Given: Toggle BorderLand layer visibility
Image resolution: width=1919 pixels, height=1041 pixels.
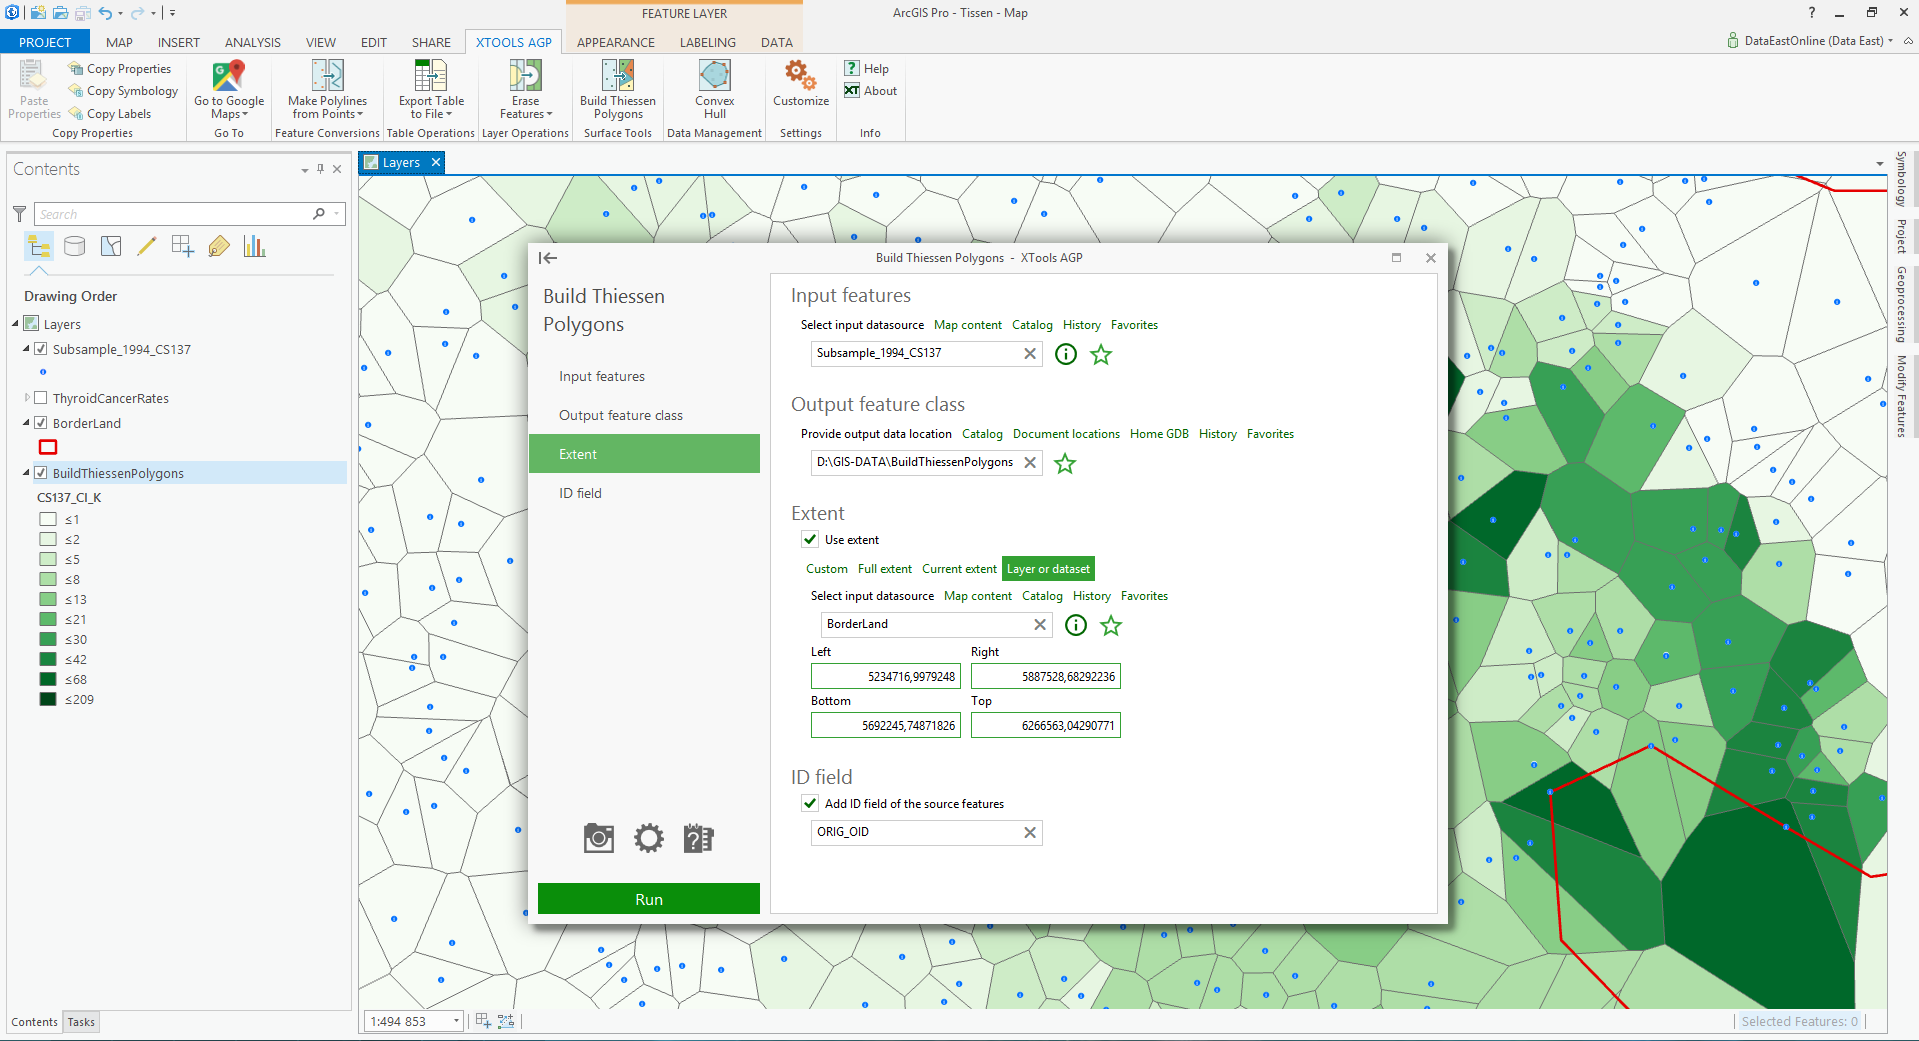Looking at the screenshot, I should 41,423.
